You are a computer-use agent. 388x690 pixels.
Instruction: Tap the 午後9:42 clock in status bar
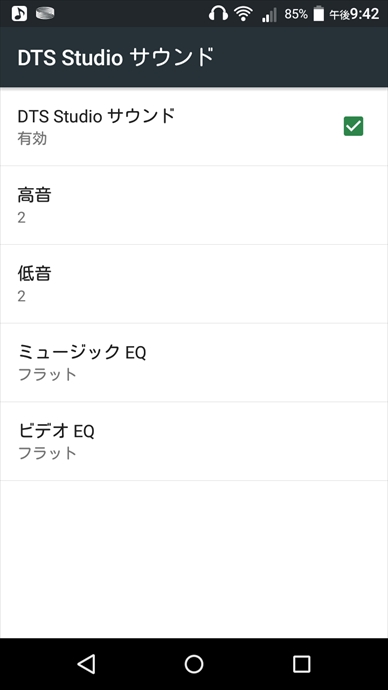click(354, 14)
